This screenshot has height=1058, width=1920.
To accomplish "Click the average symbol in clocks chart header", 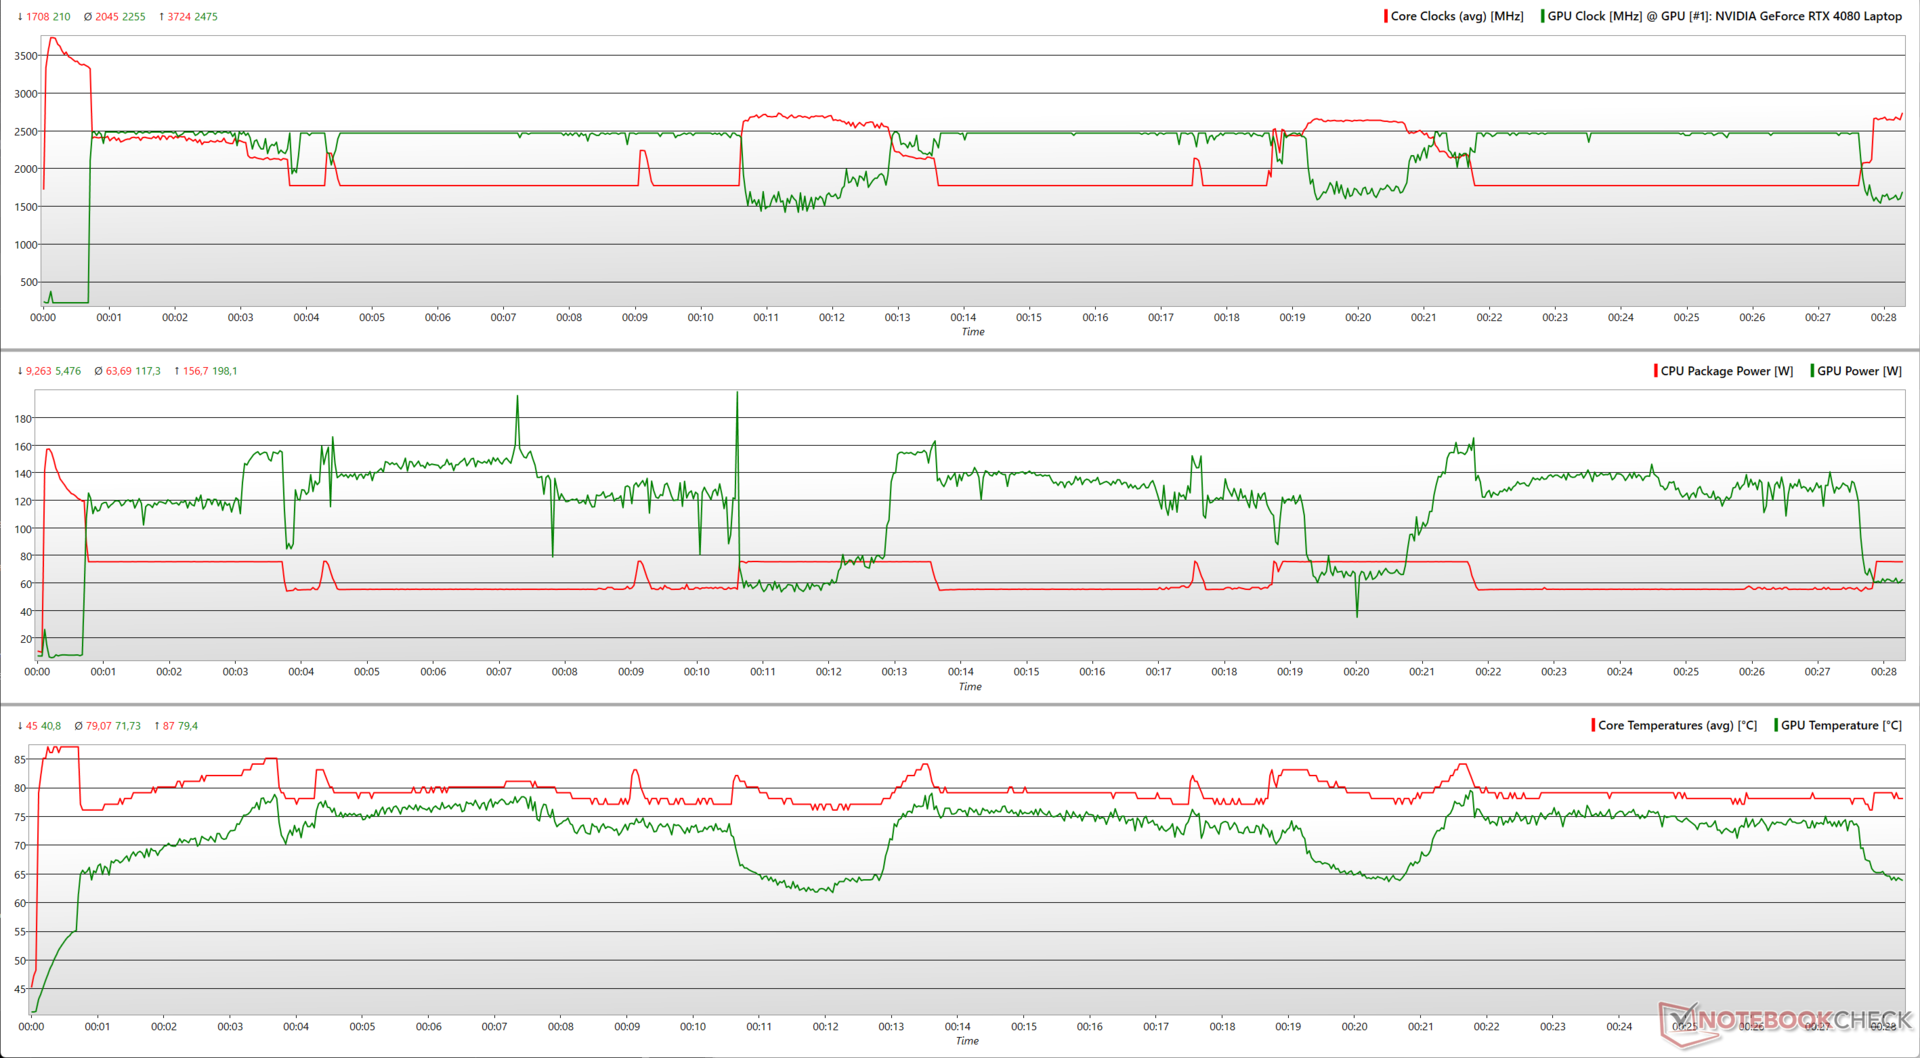I will click(88, 17).
